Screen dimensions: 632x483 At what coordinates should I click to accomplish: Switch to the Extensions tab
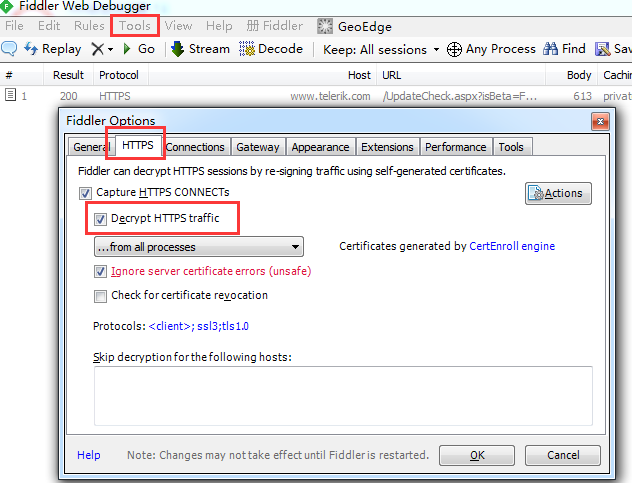coord(387,147)
